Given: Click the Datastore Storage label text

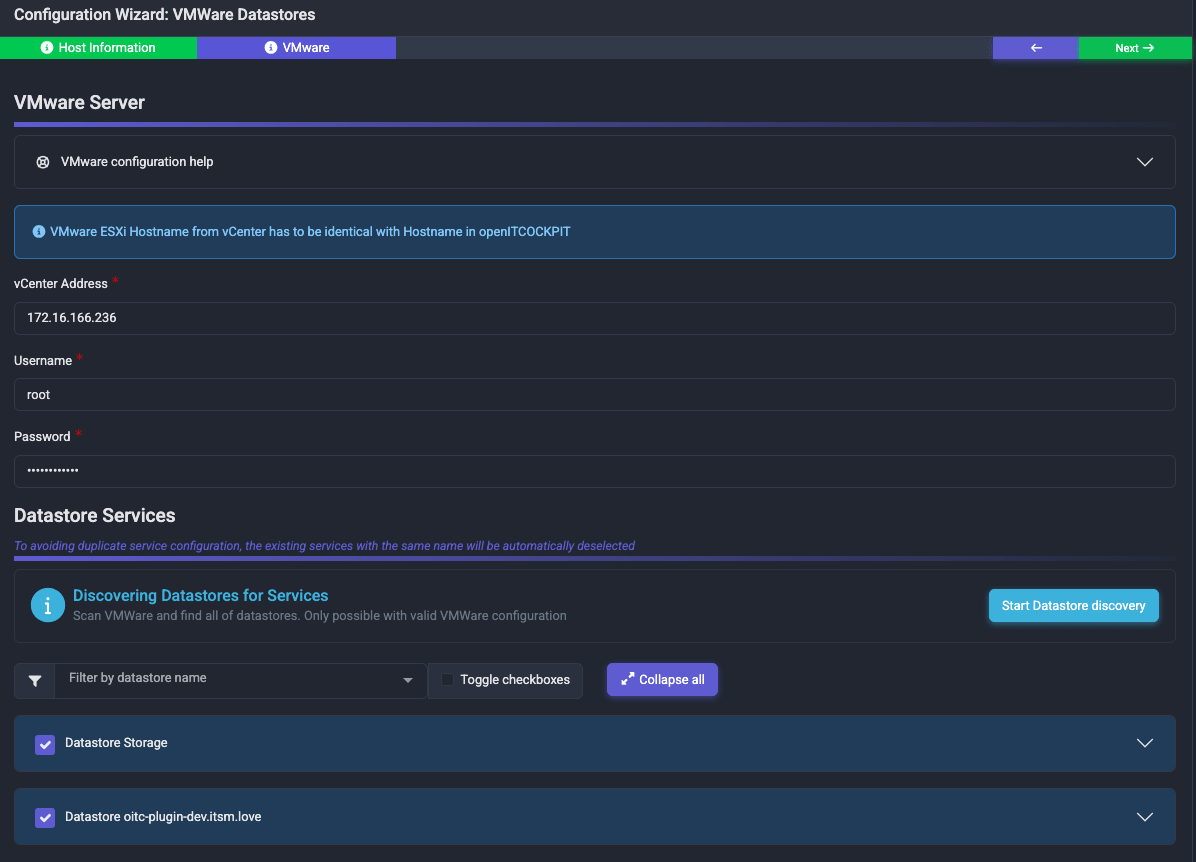Looking at the screenshot, I should tap(116, 743).
